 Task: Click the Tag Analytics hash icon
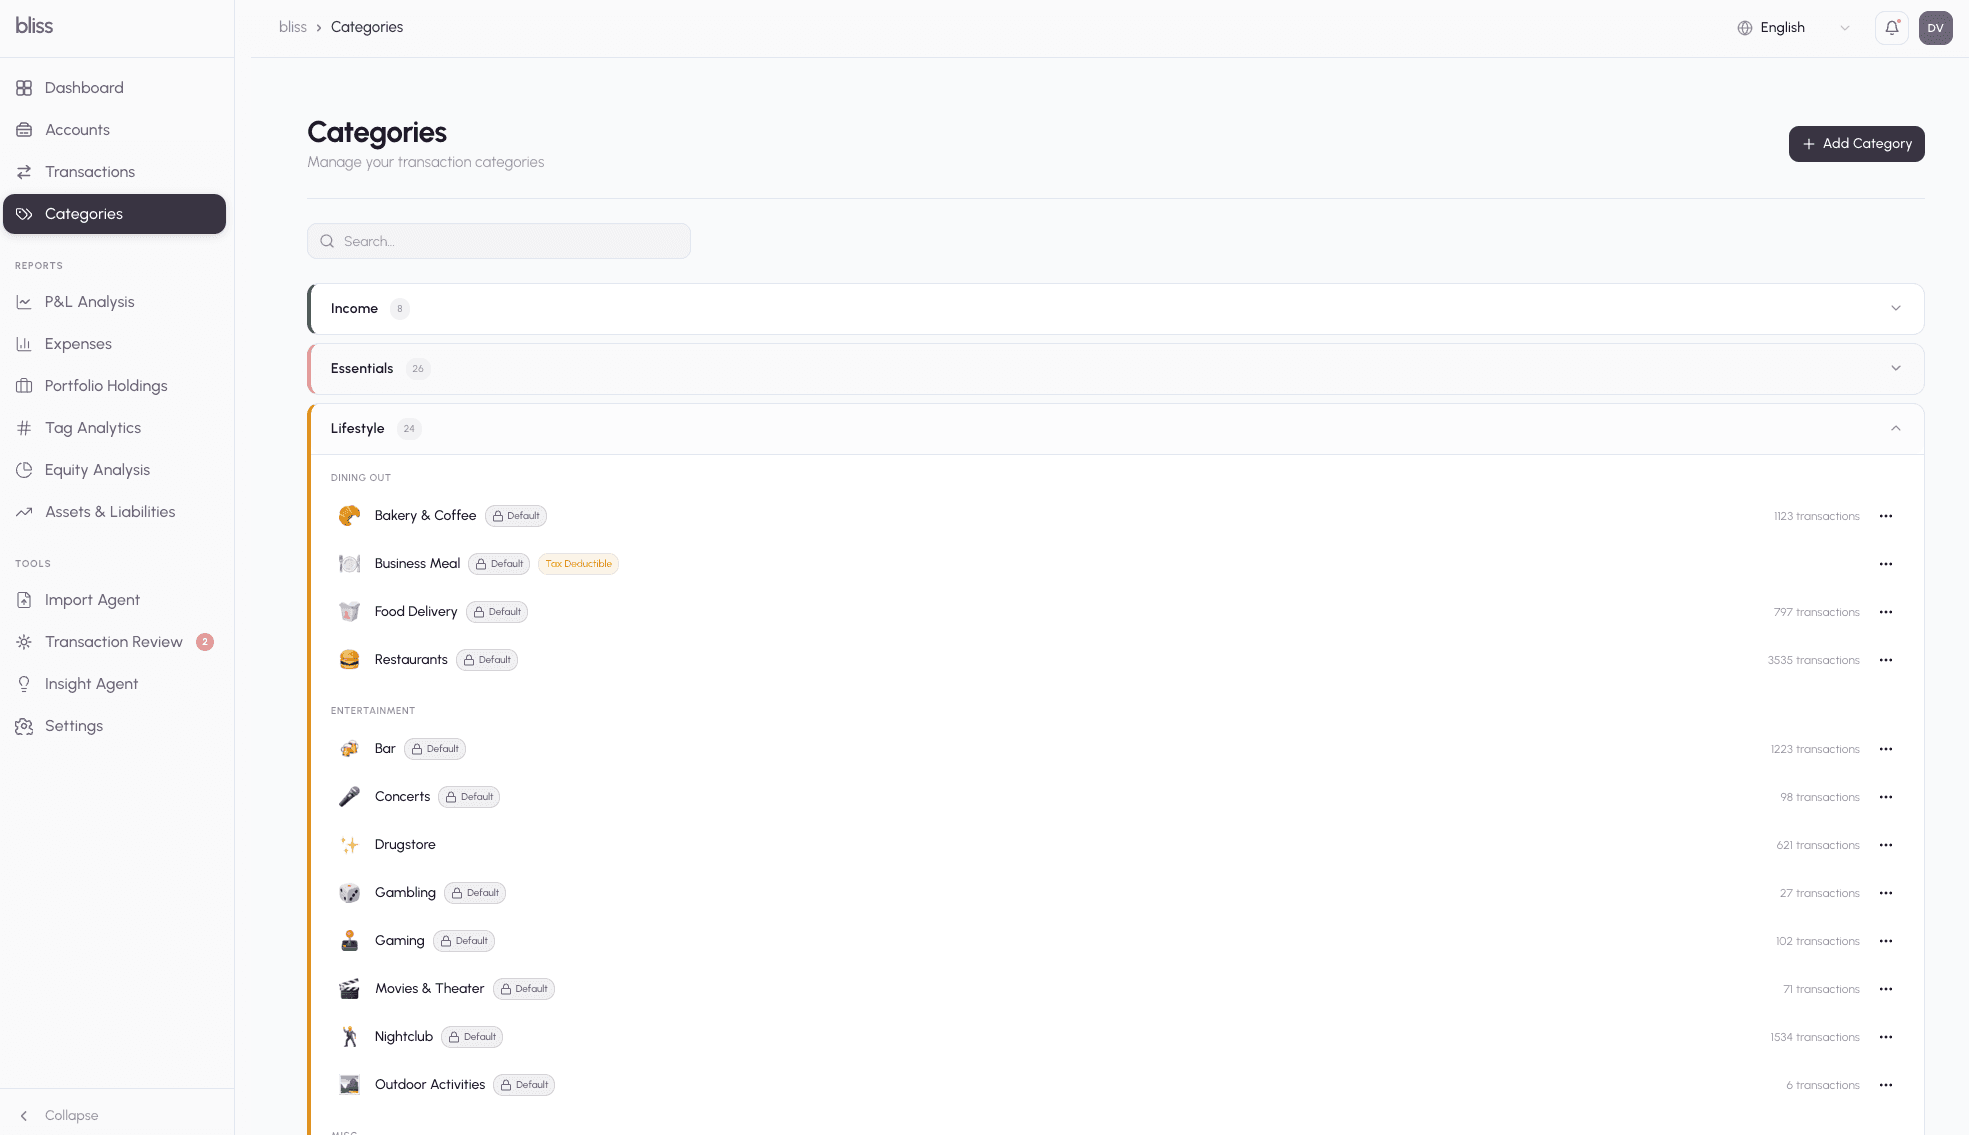click(x=24, y=427)
